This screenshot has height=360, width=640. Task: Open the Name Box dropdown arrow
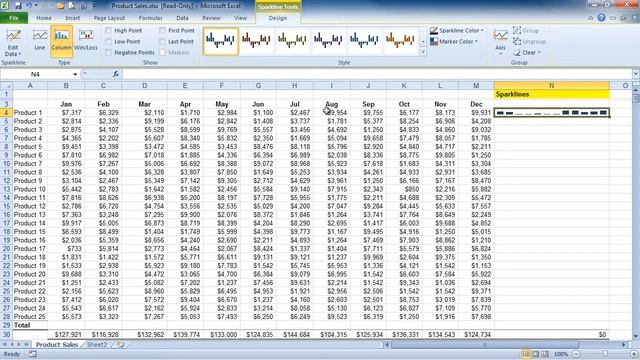tap(75, 74)
